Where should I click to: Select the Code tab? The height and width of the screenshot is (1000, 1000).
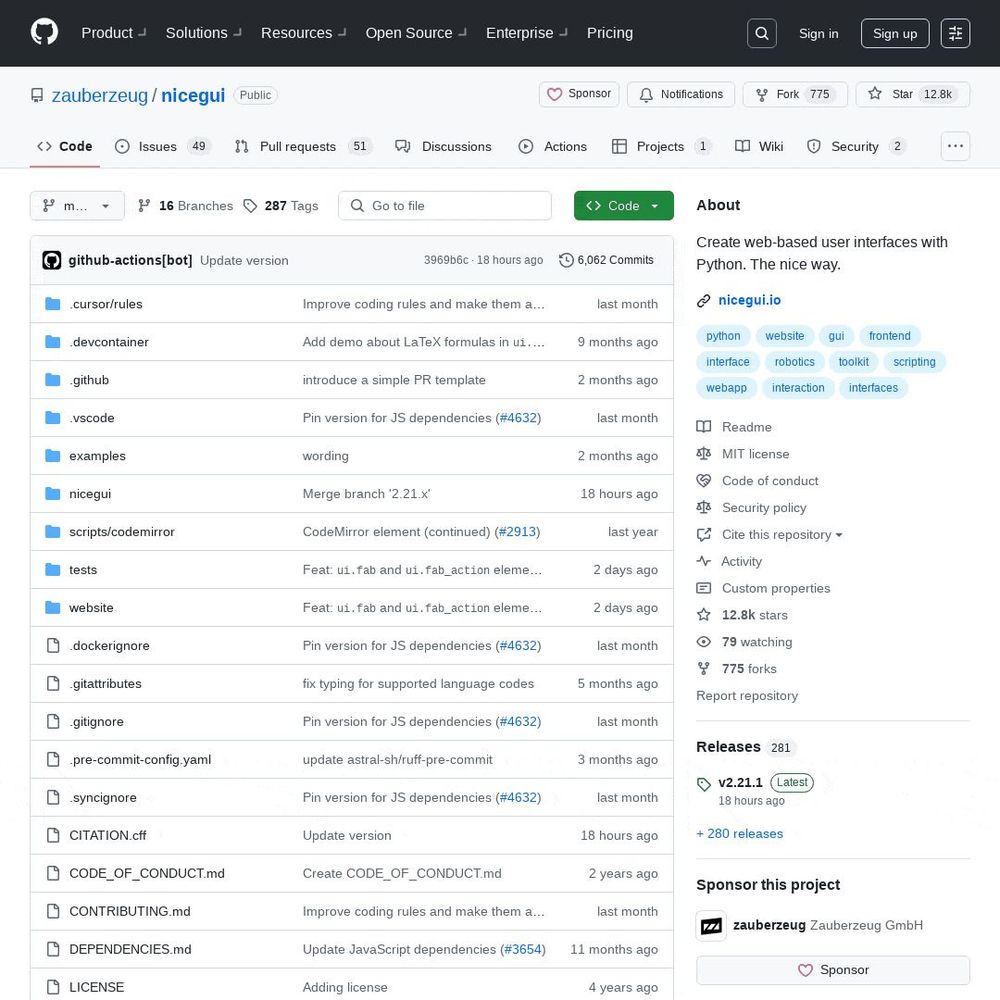tap(64, 147)
